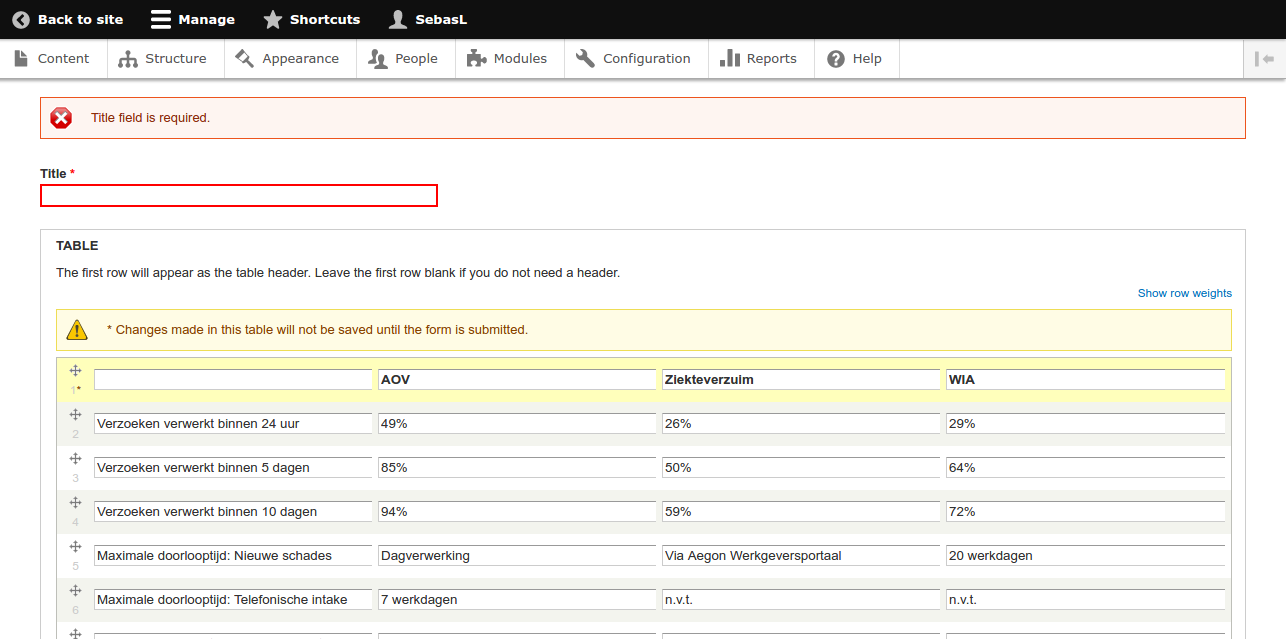Collapse toolbar with the orientation toggle arrow
This screenshot has width=1286, height=639.
point(1264,59)
